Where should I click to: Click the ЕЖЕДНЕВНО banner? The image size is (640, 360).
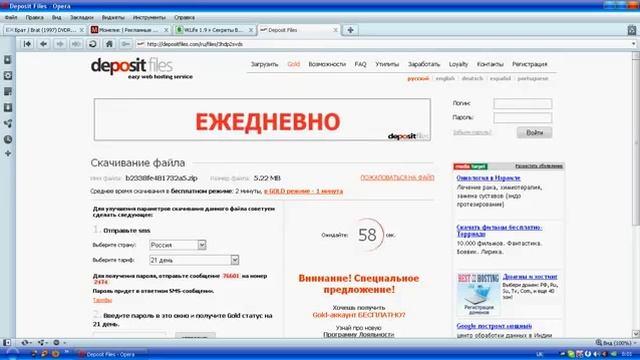[x=262, y=120]
